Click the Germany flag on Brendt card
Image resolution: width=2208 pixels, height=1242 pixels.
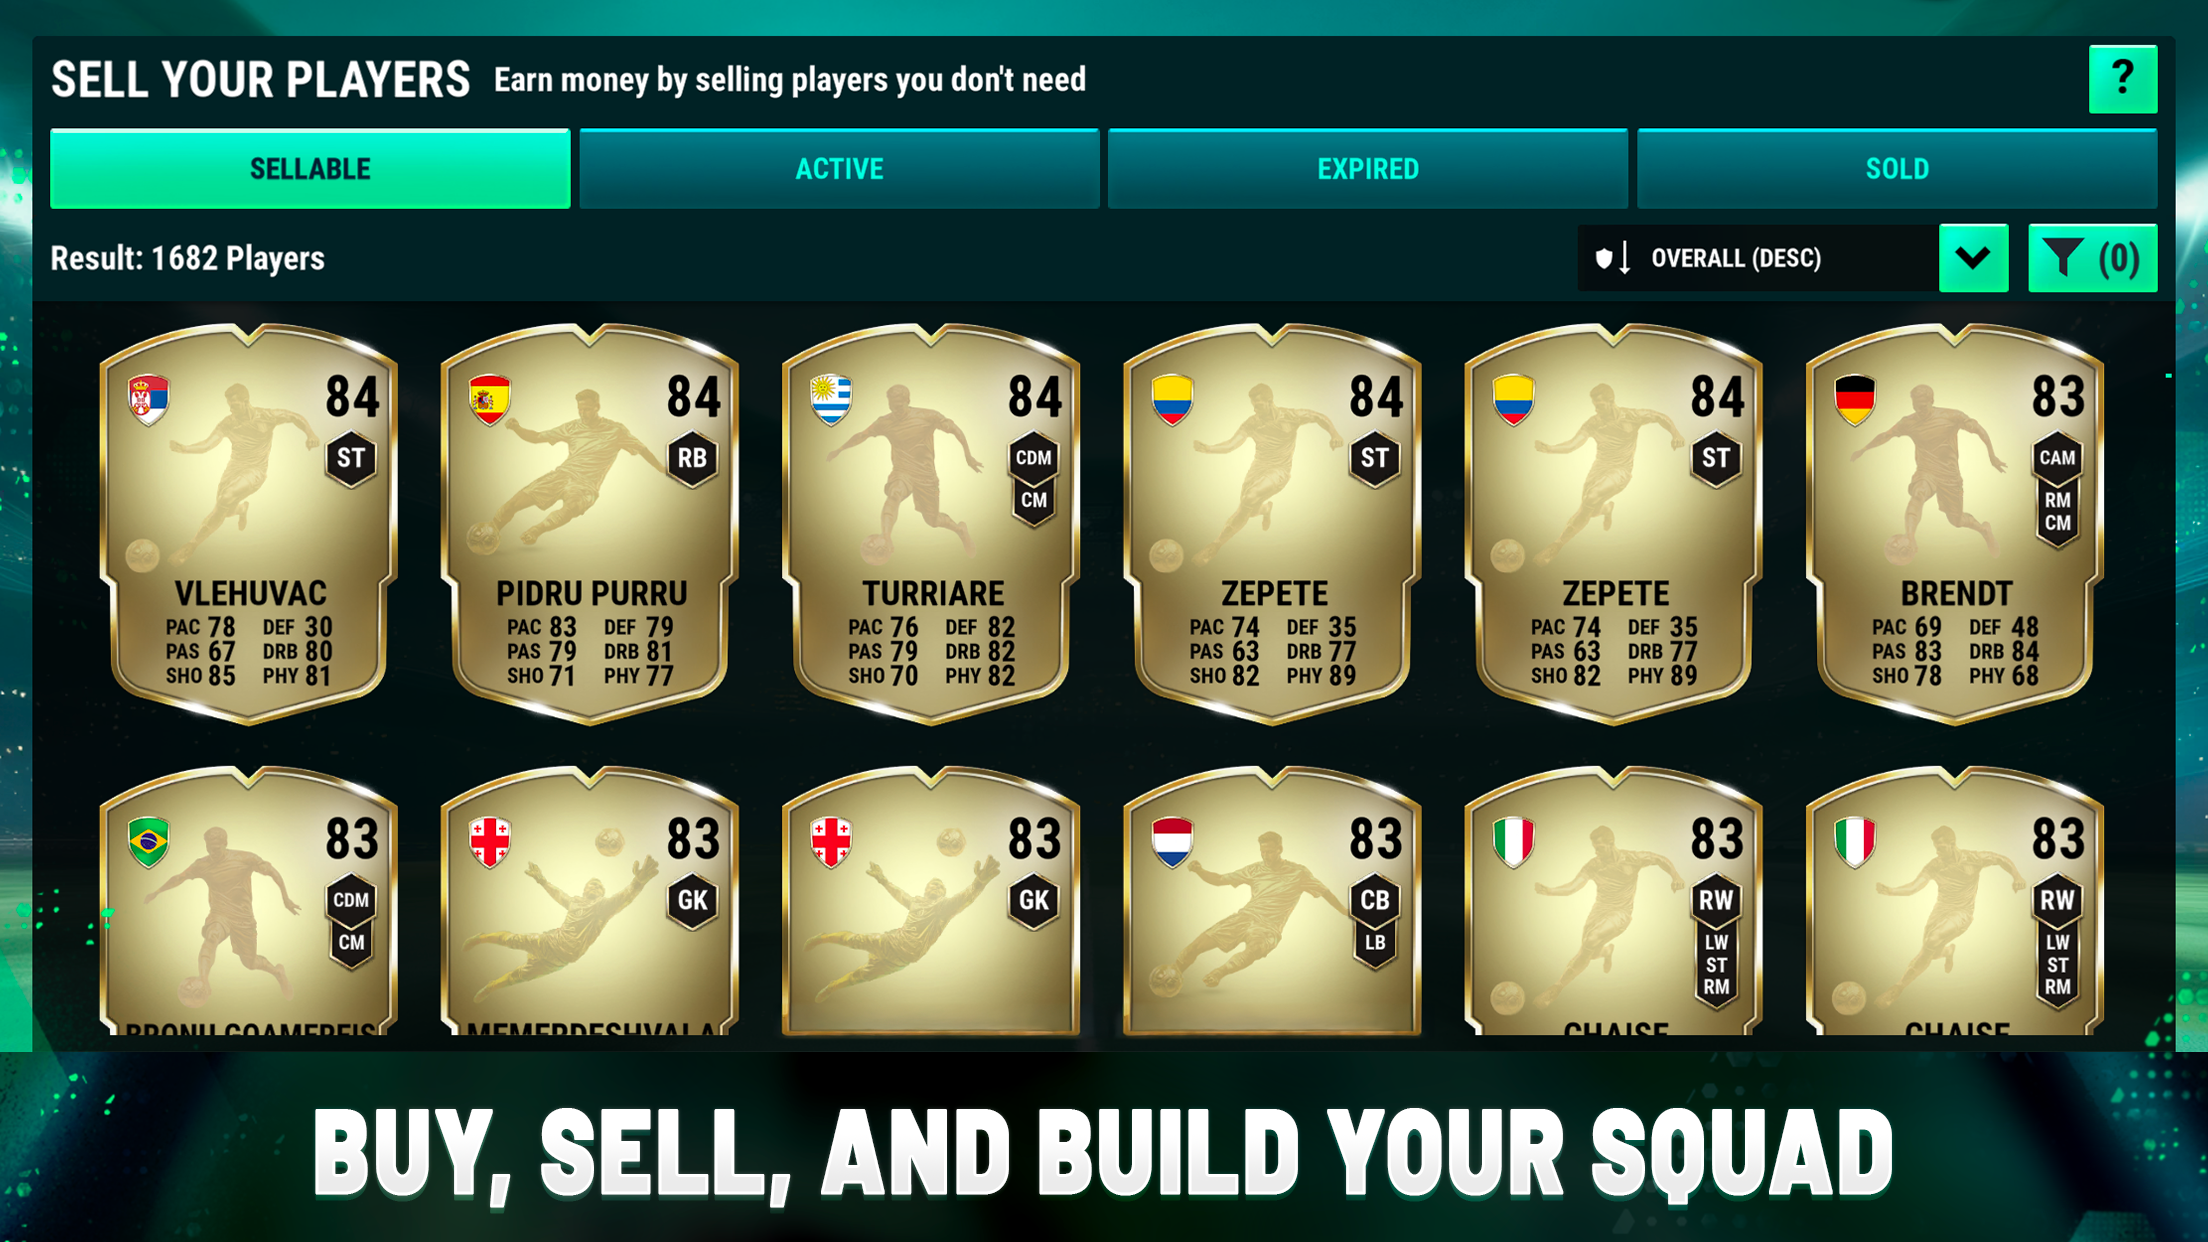(1855, 400)
